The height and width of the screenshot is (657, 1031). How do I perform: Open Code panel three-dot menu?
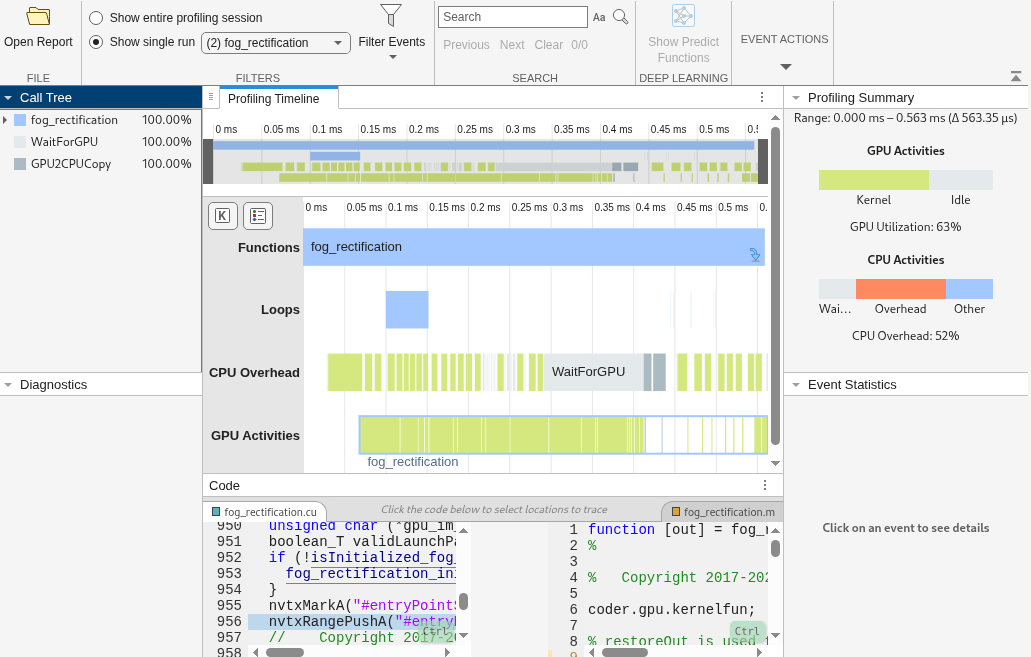pyautogui.click(x=765, y=485)
